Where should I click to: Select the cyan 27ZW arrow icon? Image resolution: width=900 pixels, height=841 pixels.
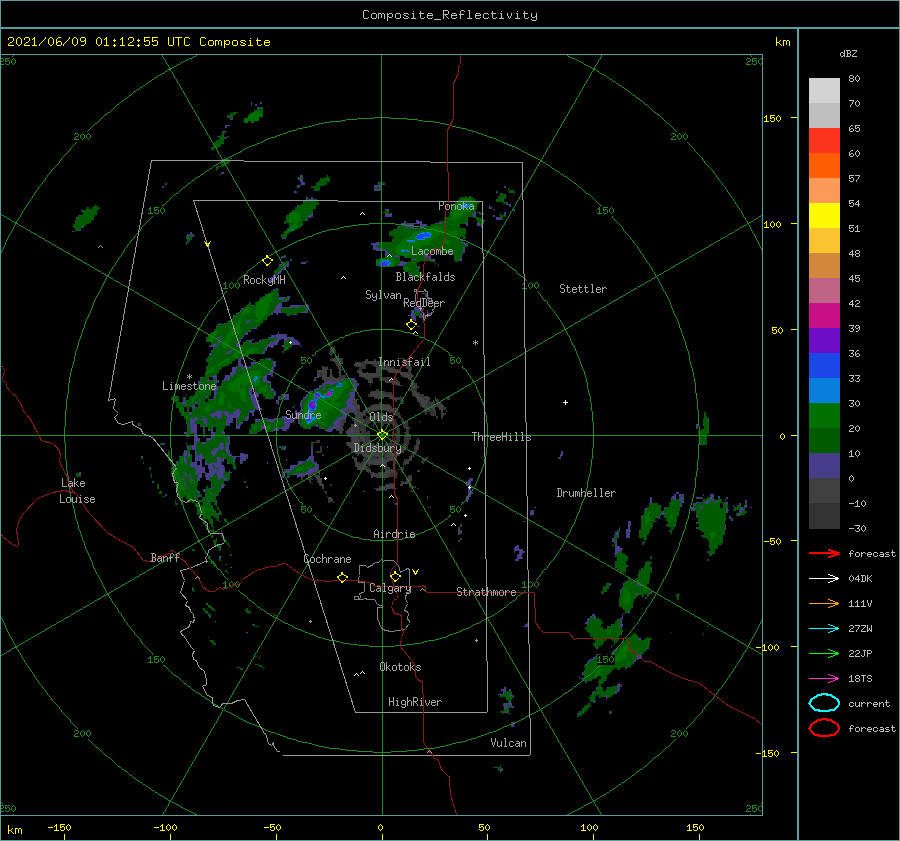[x=824, y=629]
